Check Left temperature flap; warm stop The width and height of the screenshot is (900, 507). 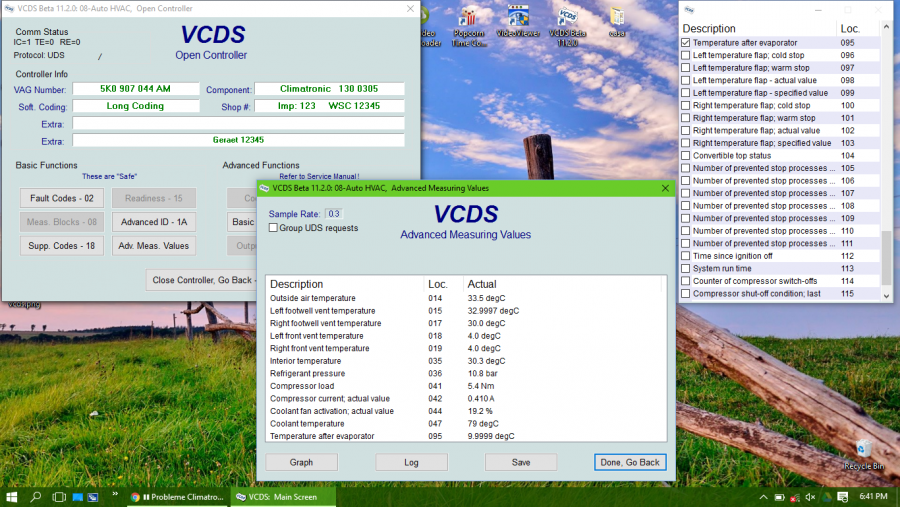click(x=685, y=68)
